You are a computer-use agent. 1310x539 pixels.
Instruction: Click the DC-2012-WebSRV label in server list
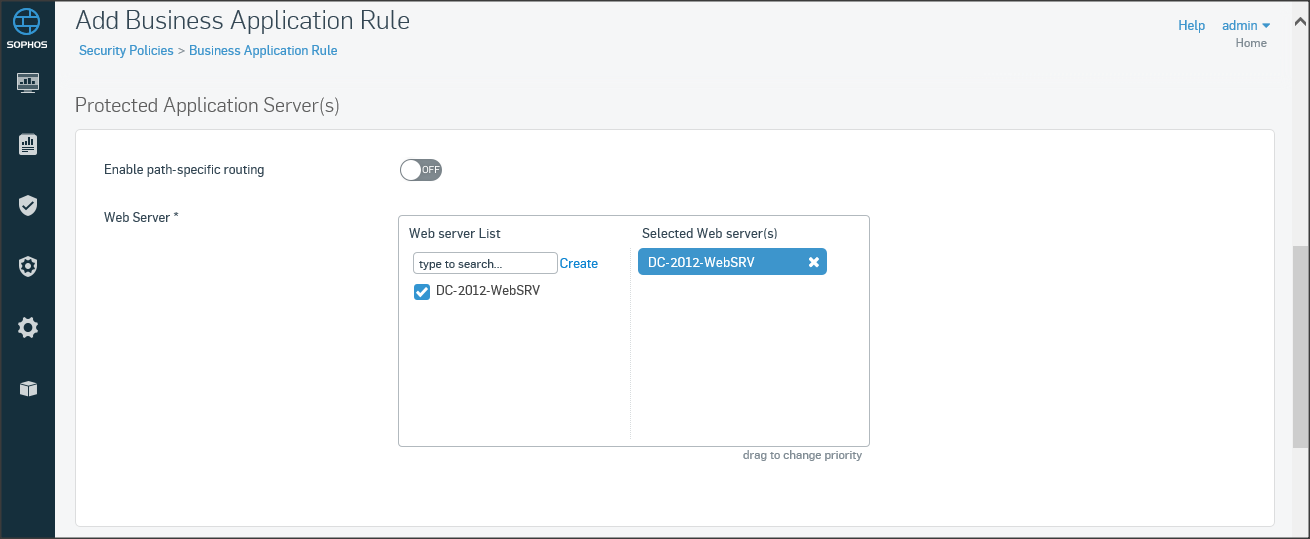488,291
